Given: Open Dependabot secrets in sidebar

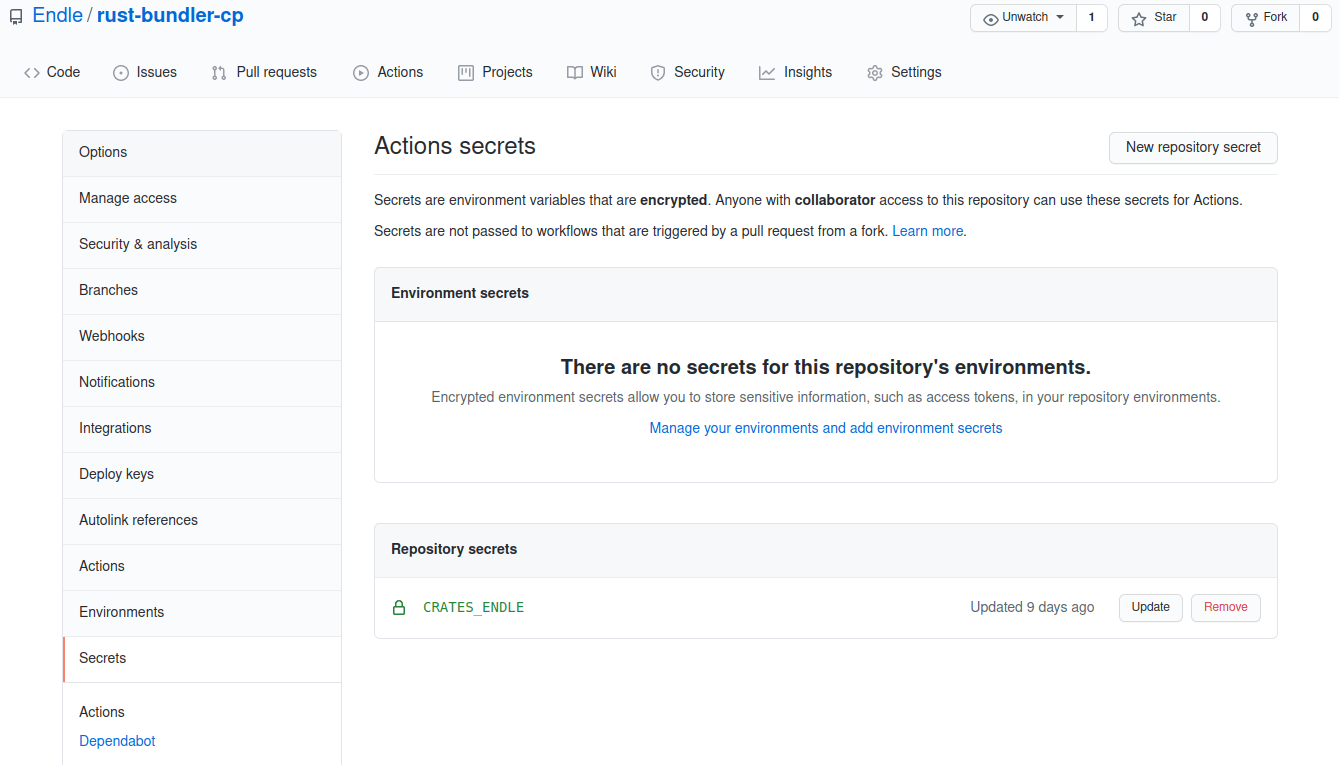Looking at the screenshot, I should [x=117, y=741].
